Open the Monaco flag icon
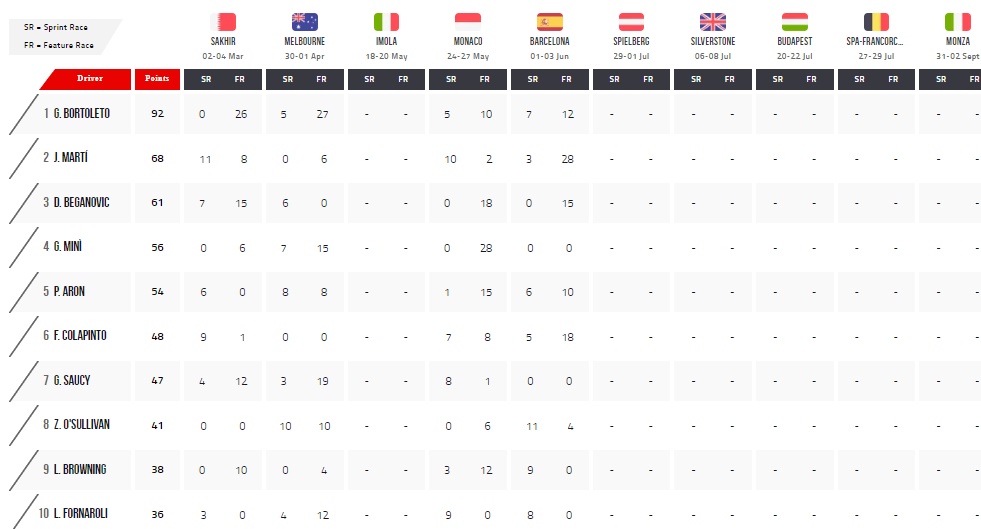Screen dimensions: 981x529 [x=468, y=22]
